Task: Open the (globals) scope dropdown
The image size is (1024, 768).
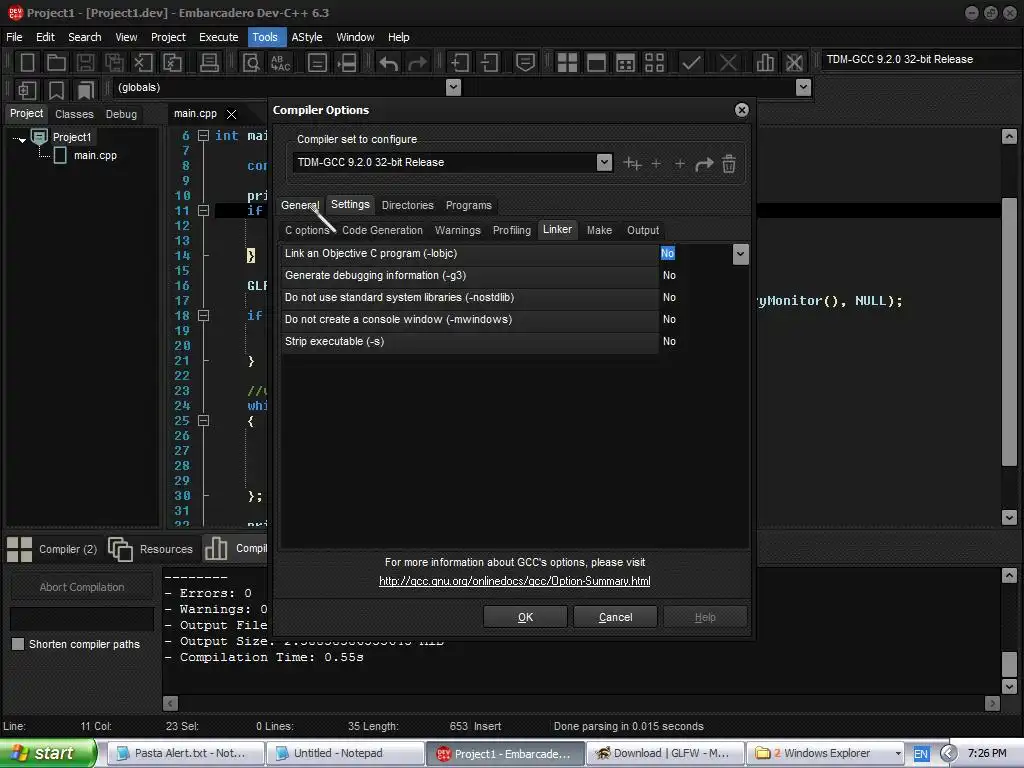Action: (x=453, y=88)
